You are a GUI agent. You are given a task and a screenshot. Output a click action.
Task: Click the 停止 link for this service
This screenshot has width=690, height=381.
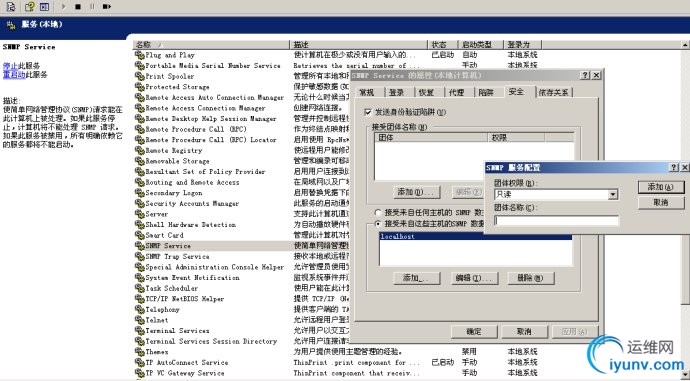pos(11,65)
